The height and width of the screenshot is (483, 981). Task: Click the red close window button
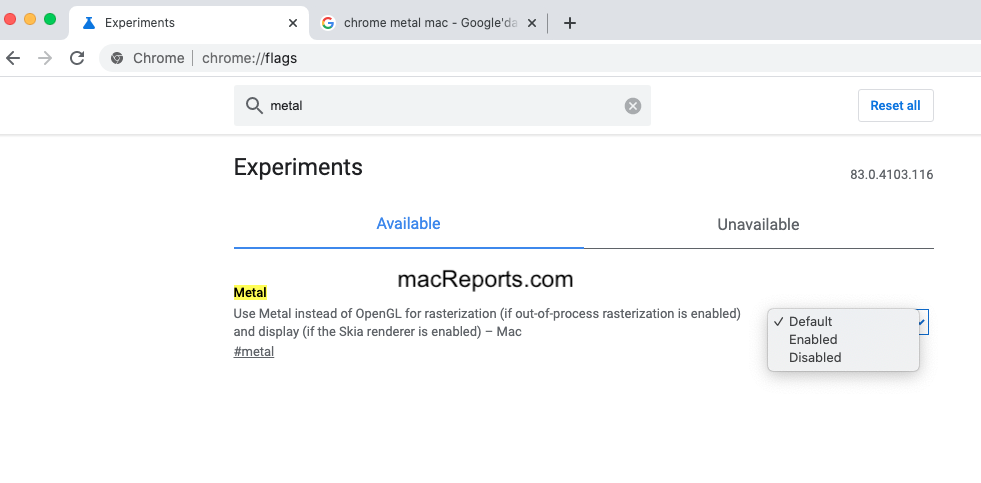click(9, 19)
